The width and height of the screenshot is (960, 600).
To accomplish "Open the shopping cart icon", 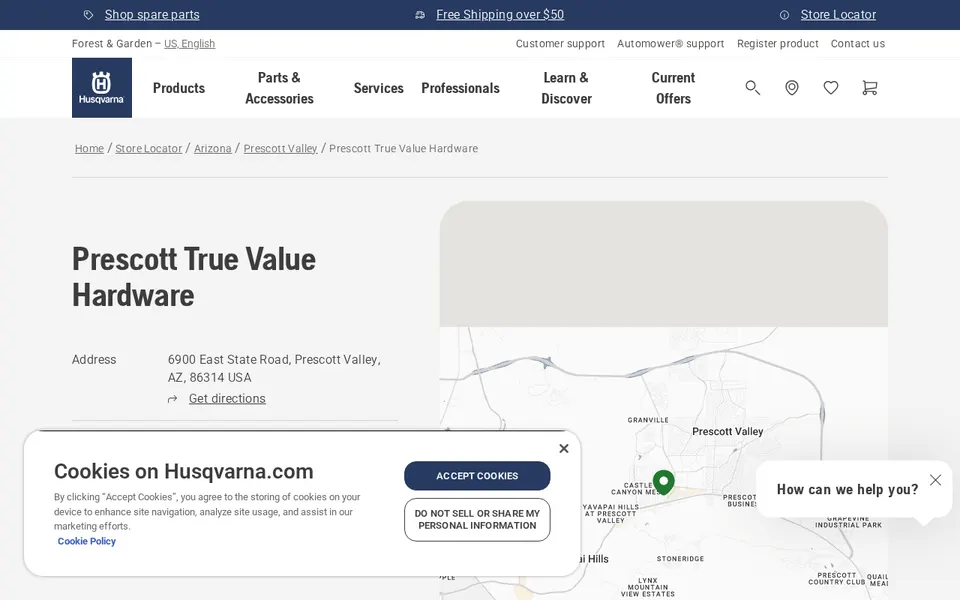I will [869, 88].
